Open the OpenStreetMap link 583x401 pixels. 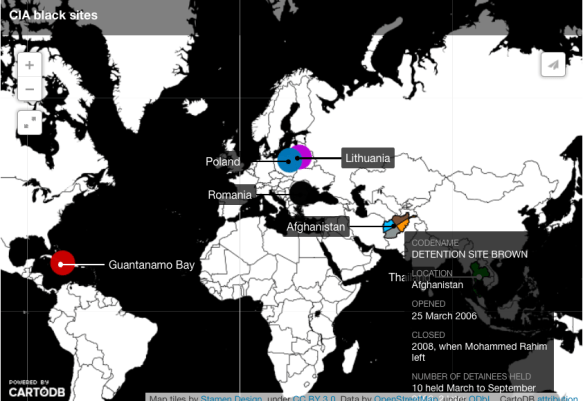coord(406,398)
